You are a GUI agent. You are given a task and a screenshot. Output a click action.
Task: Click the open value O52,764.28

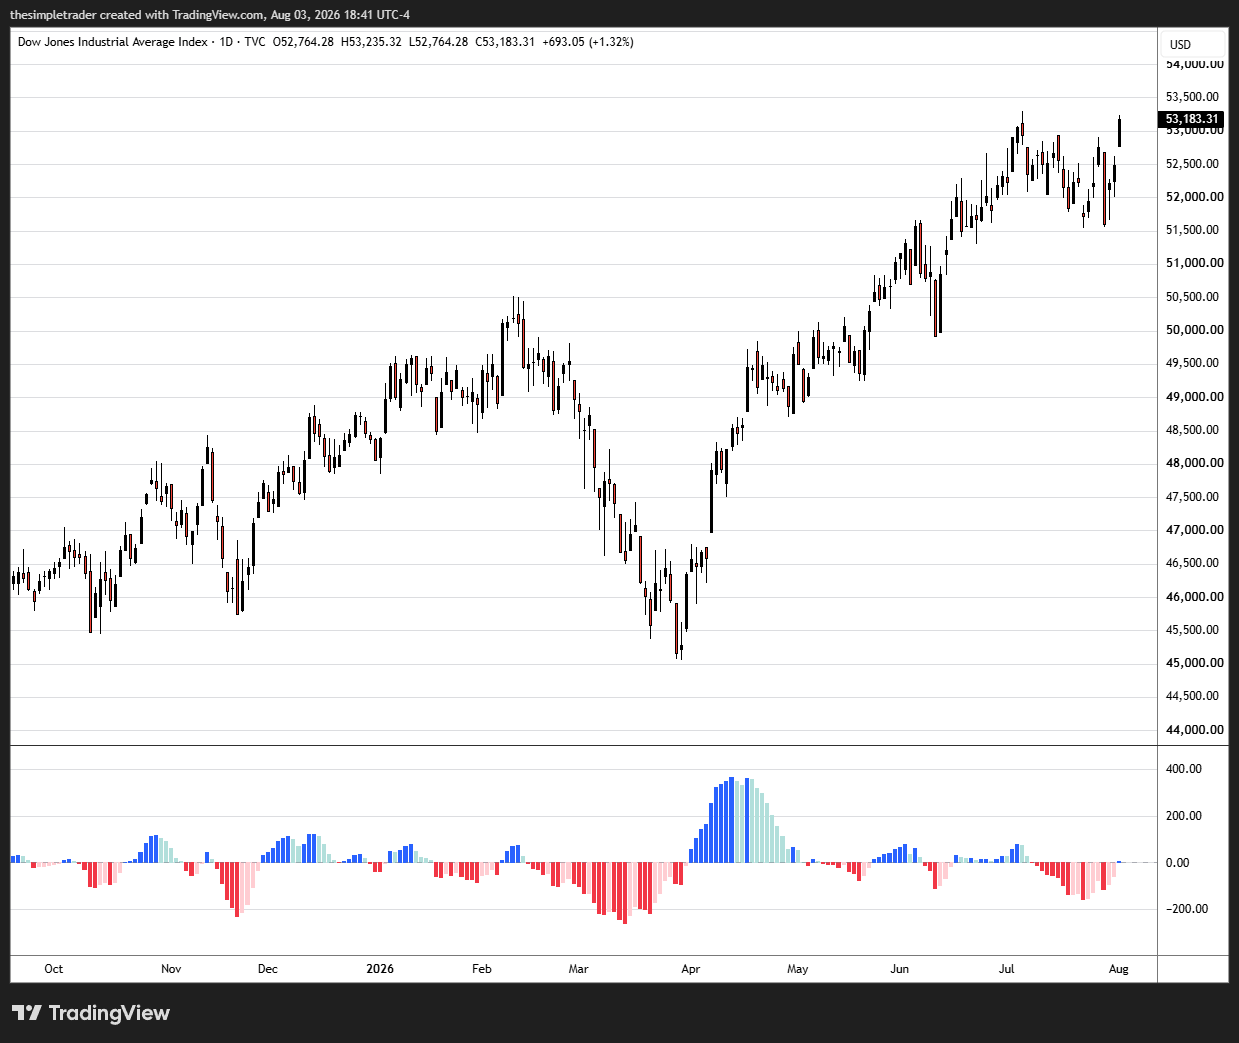click(x=303, y=42)
